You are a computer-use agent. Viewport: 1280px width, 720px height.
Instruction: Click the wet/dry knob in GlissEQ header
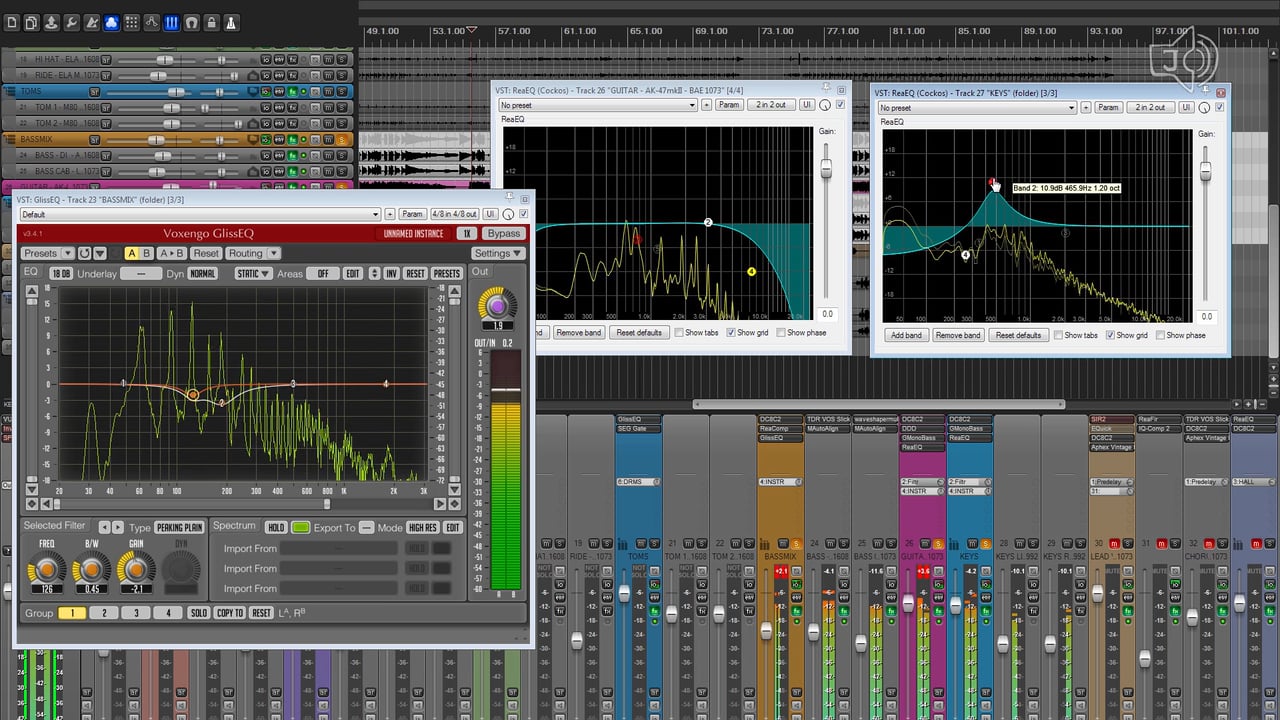click(x=508, y=214)
